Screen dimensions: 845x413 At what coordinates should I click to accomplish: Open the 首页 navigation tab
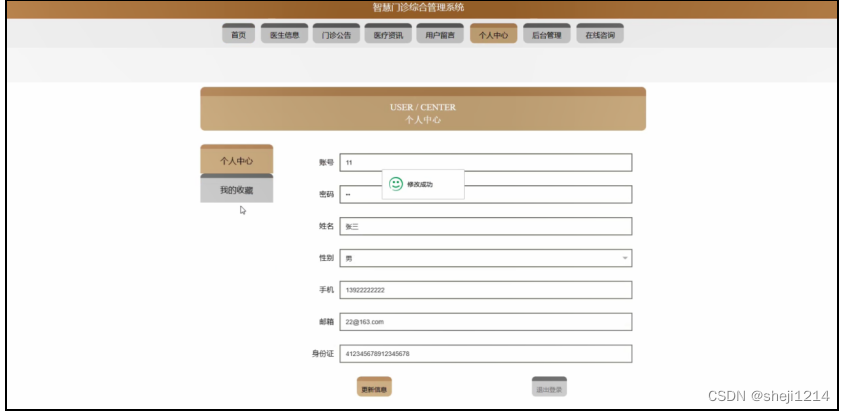[x=238, y=33]
